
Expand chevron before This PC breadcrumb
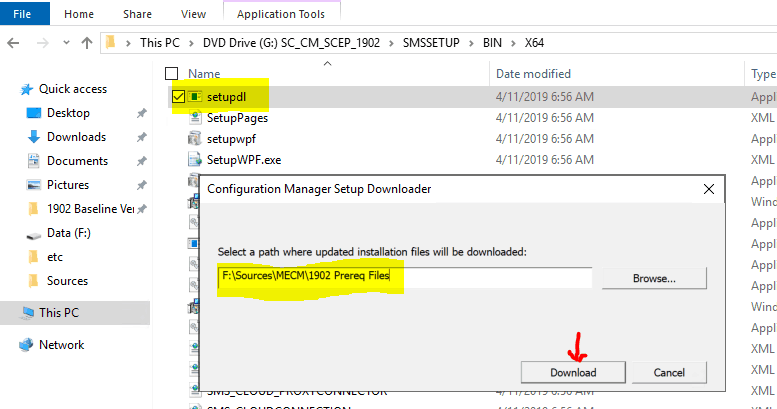coord(128,43)
